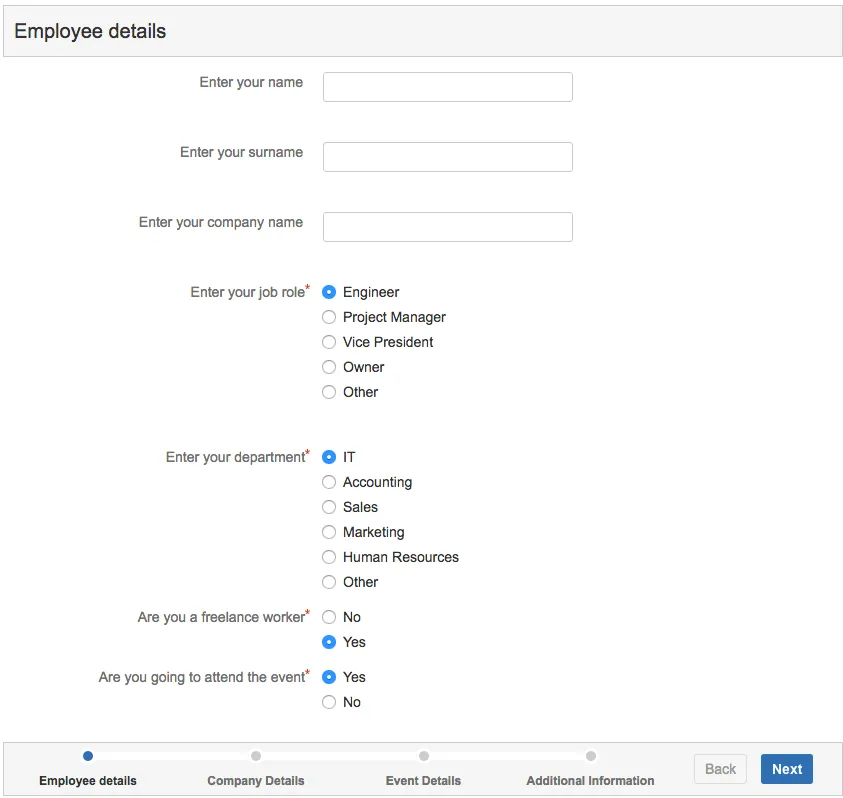
Task: Click the 'Enter your company name' field
Action: click(447, 227)
